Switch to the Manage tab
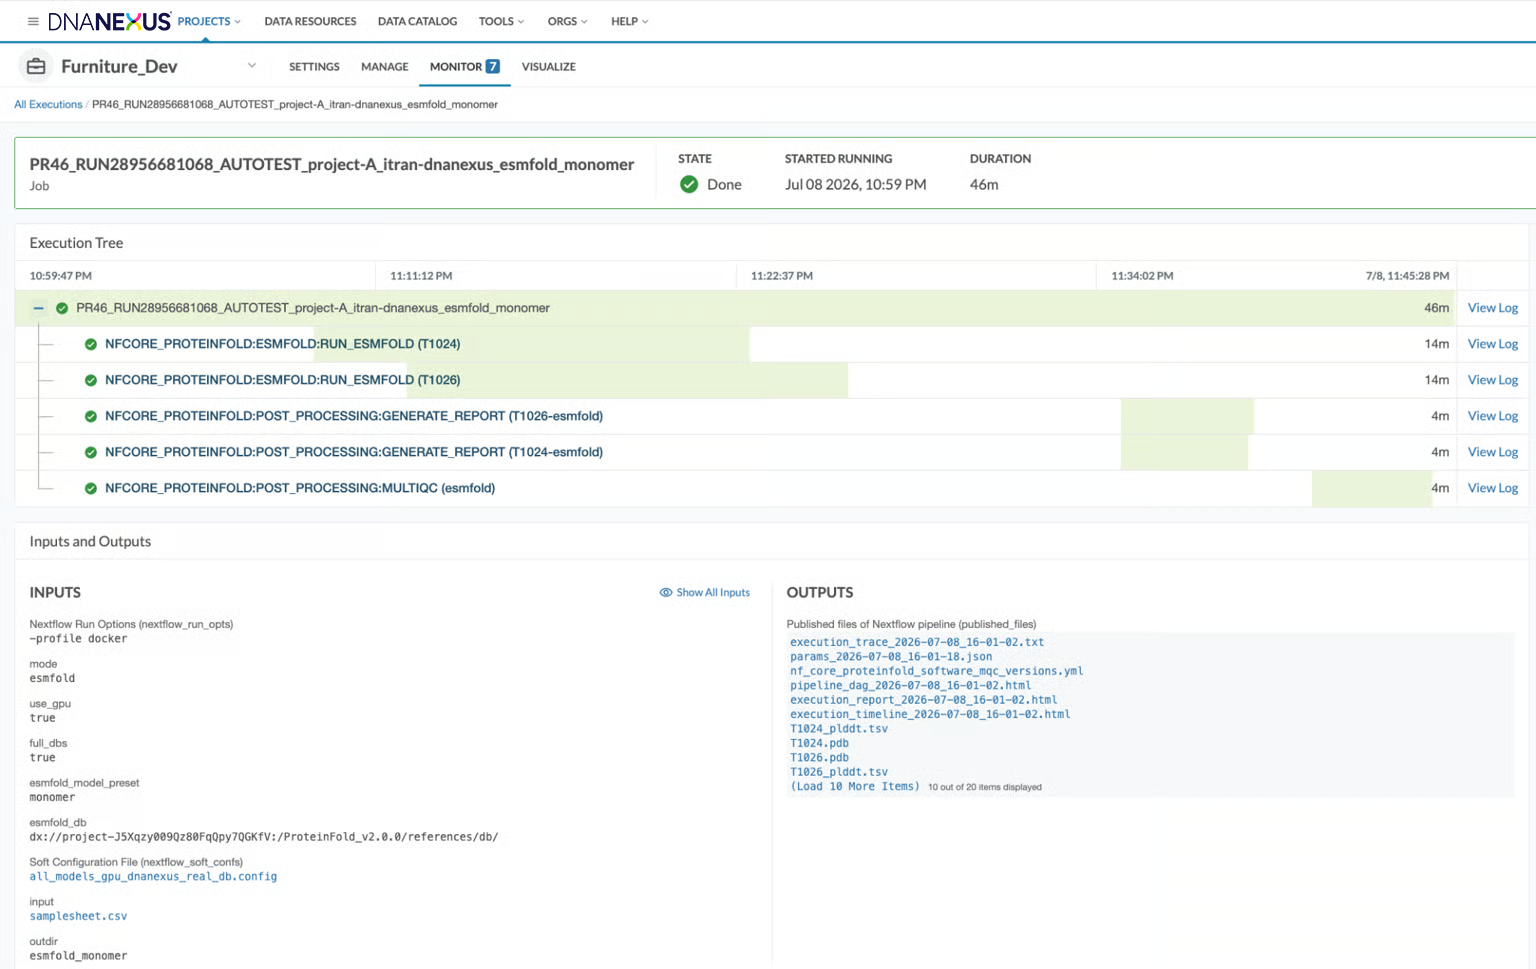This screenshot has width=1536, height=969. pyautogui.click(x=385, y=66)
